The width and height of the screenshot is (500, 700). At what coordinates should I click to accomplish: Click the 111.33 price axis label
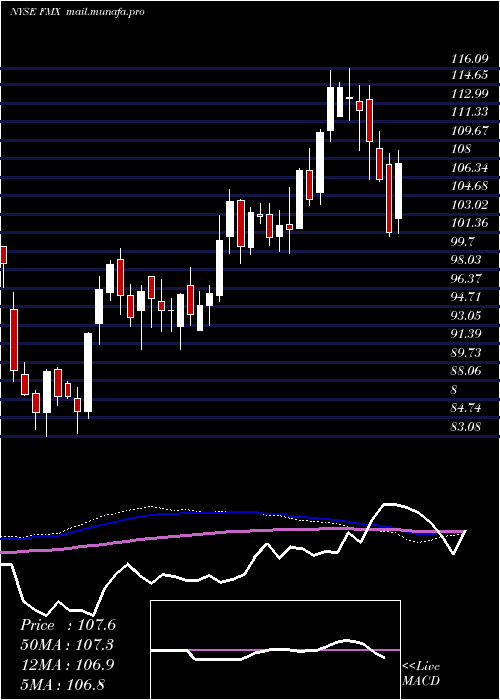pyautogui.click(x=469, y=112)
